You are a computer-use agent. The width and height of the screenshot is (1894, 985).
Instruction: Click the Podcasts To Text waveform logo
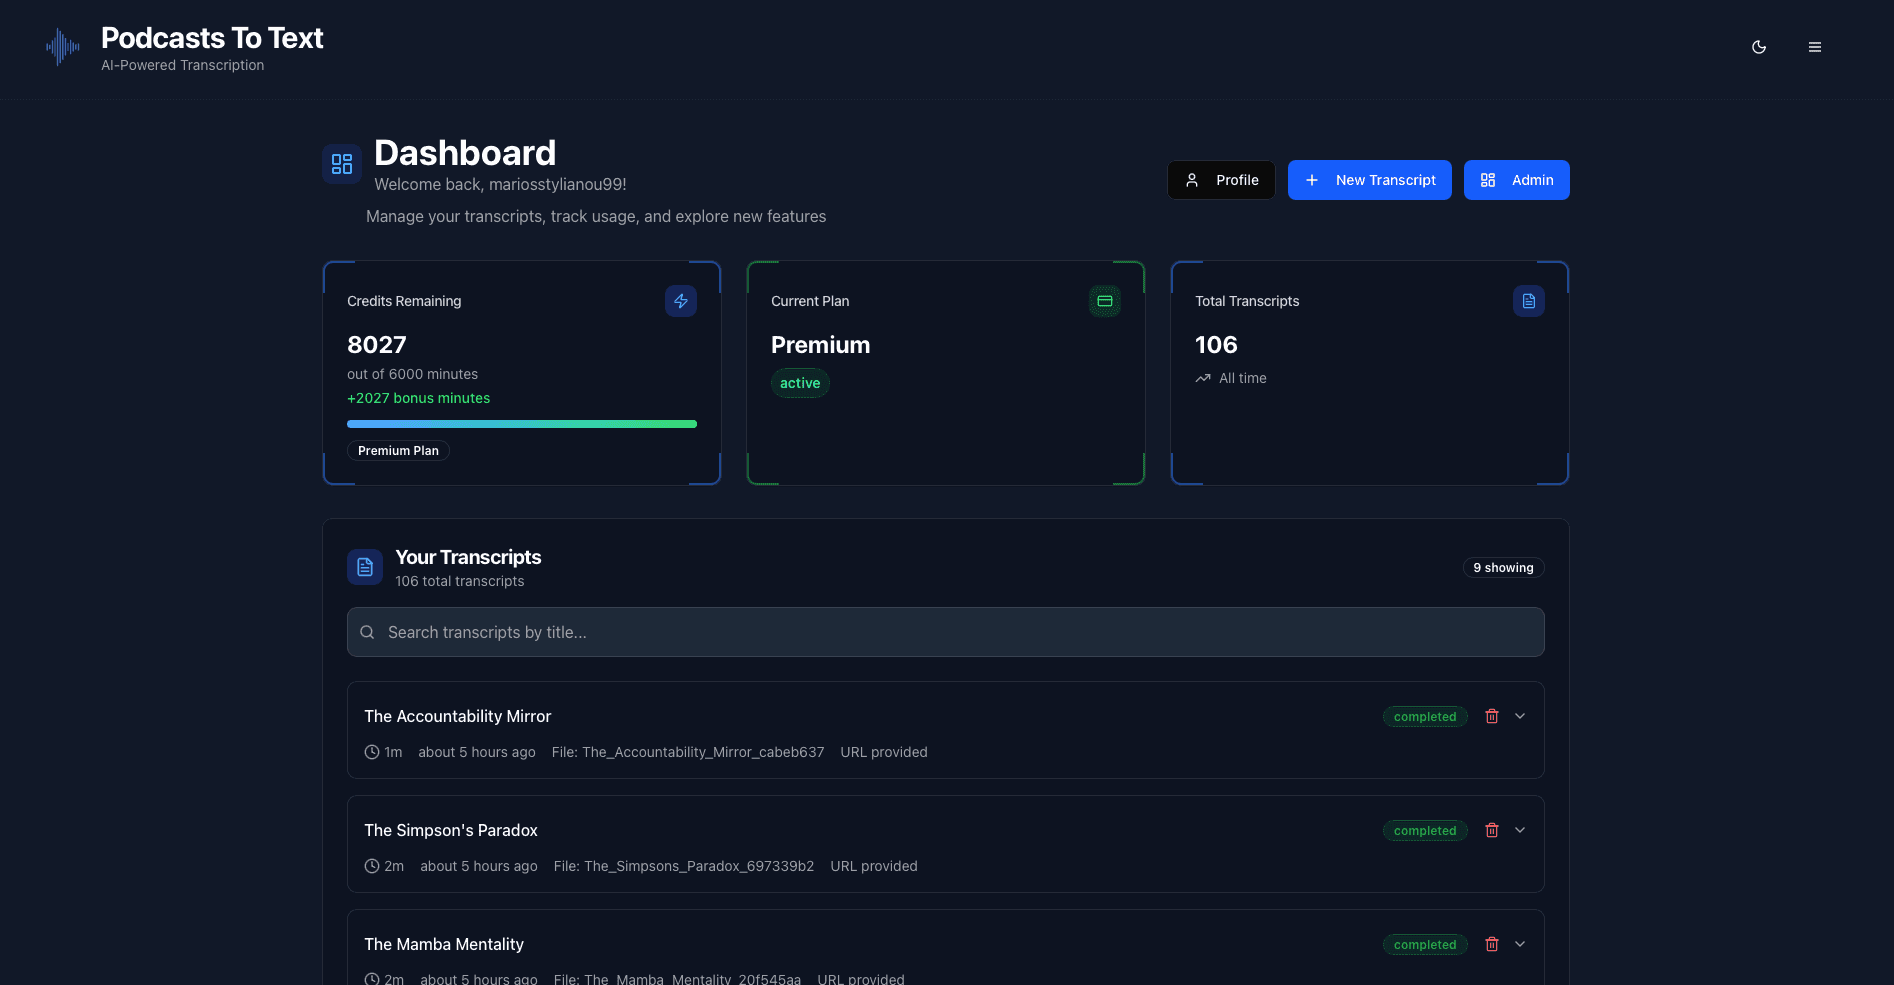pos(62,47)
